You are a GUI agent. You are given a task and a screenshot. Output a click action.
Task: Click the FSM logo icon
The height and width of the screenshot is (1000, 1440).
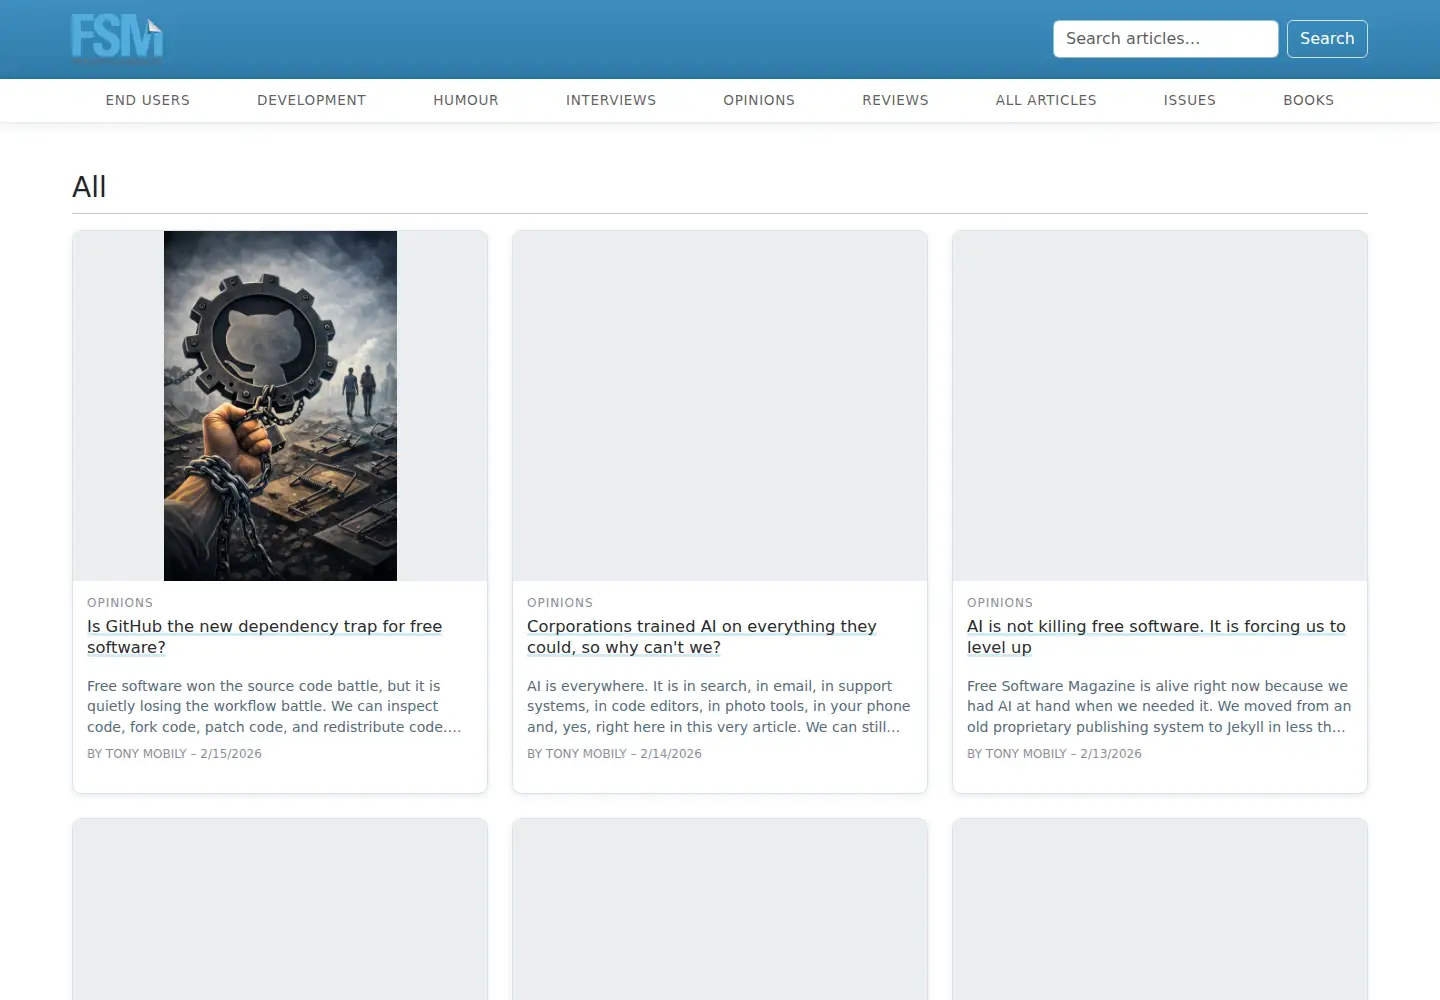pyautogui.click(x=117, y=38)
